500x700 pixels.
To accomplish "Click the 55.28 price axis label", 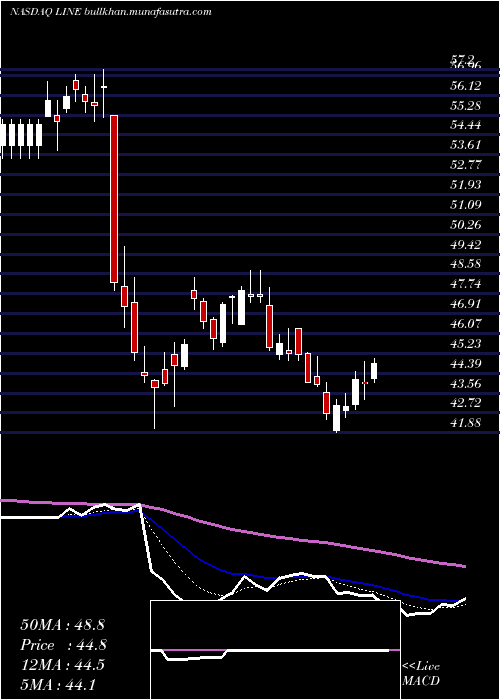I will click(466, 106).
